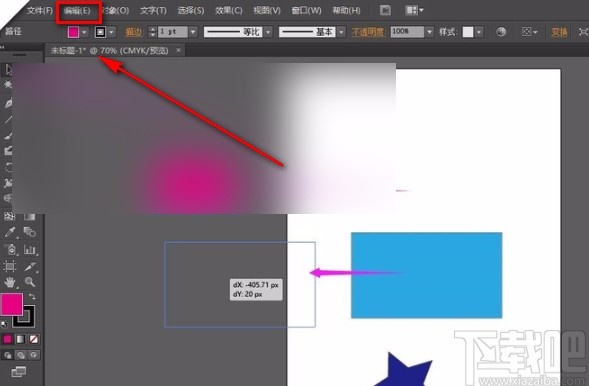Open Adobe Bridge from menu bar
The width and height of the screenshot is (589, 386).
tap(385, 10)
